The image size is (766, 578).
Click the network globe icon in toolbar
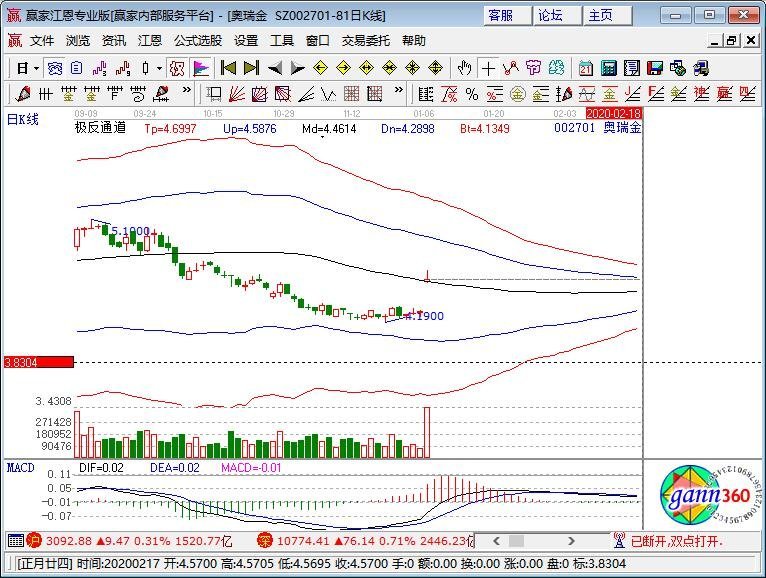pos(678,68)
